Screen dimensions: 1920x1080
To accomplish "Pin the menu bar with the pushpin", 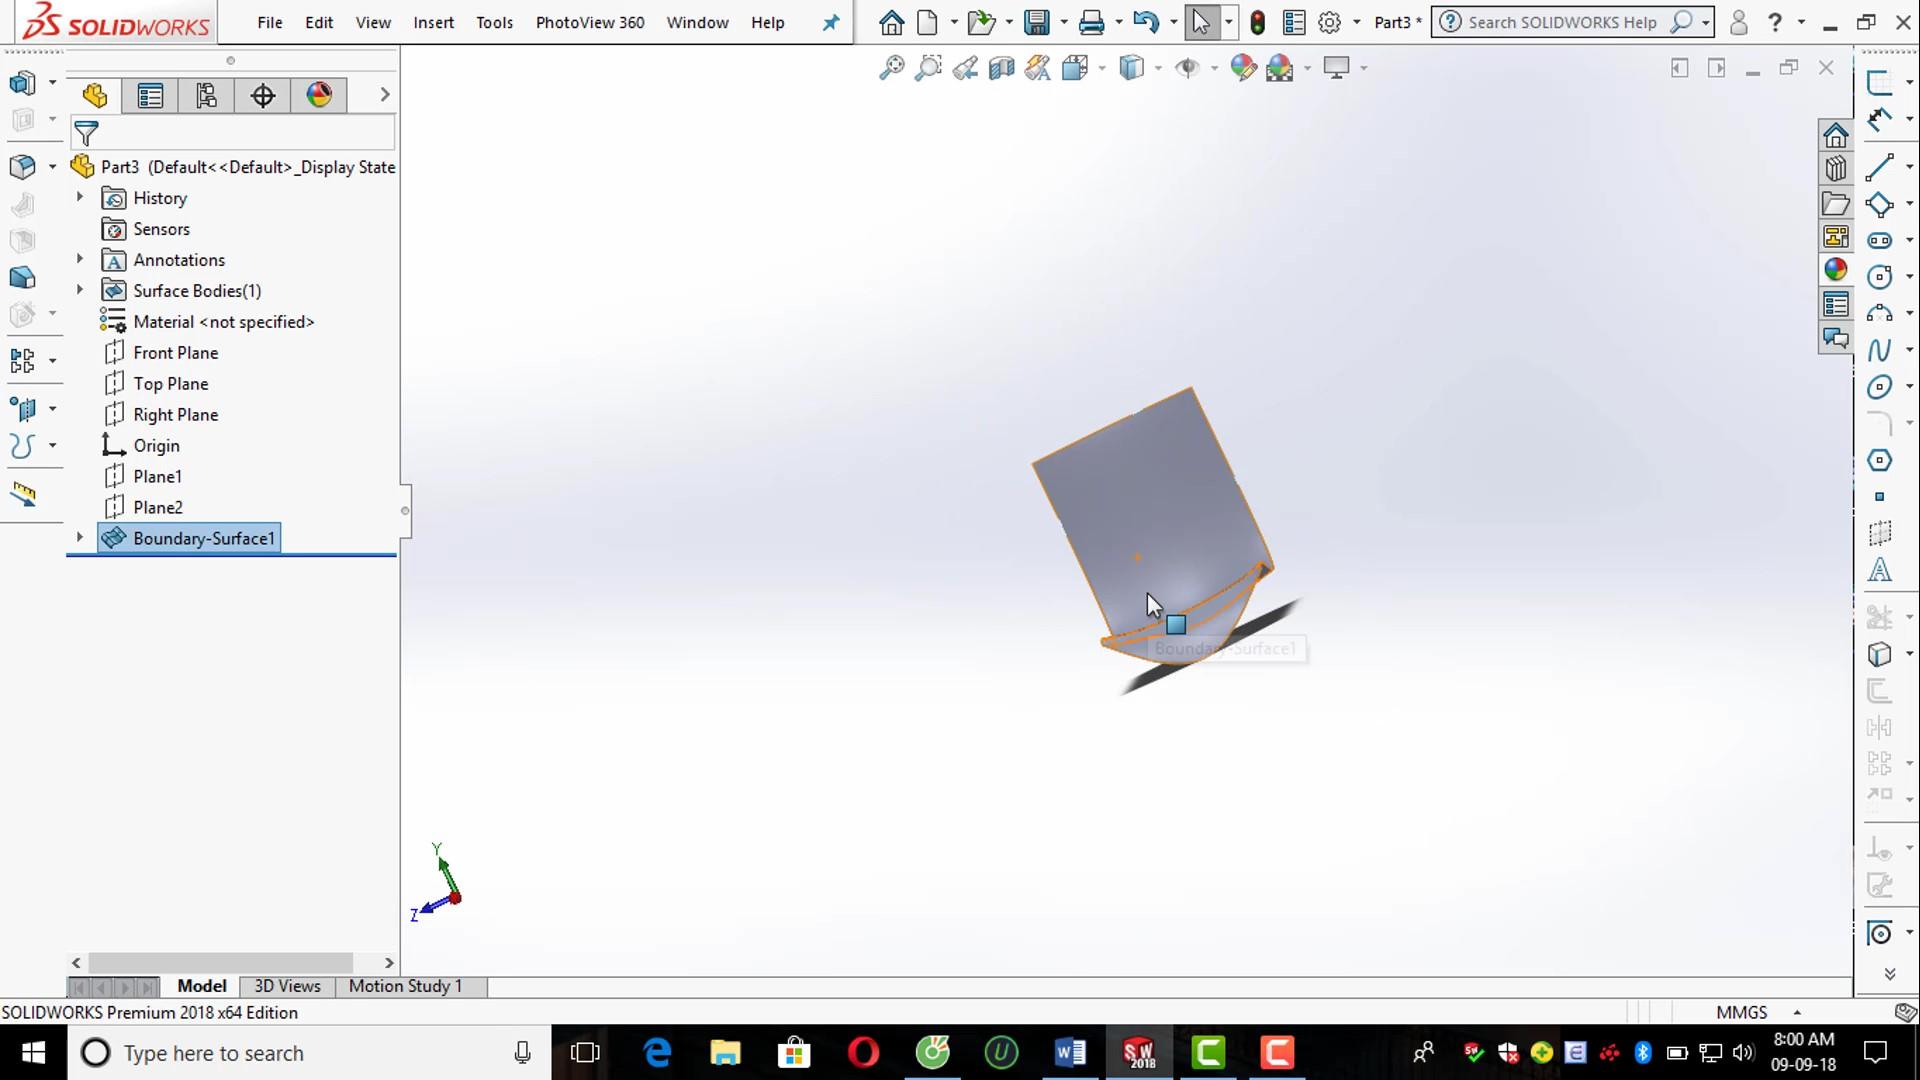I will pos(831,22).
